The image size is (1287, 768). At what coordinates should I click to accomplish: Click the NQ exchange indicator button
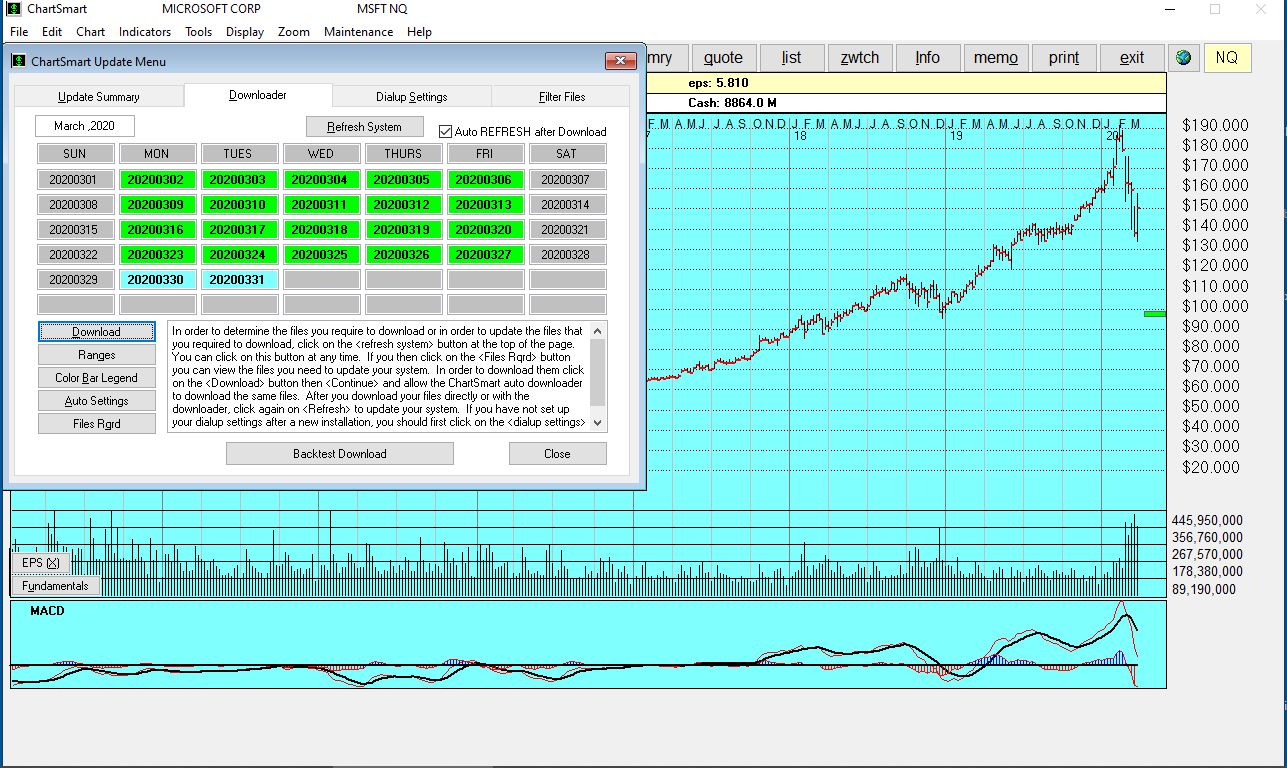click(x=1227, y=58)
